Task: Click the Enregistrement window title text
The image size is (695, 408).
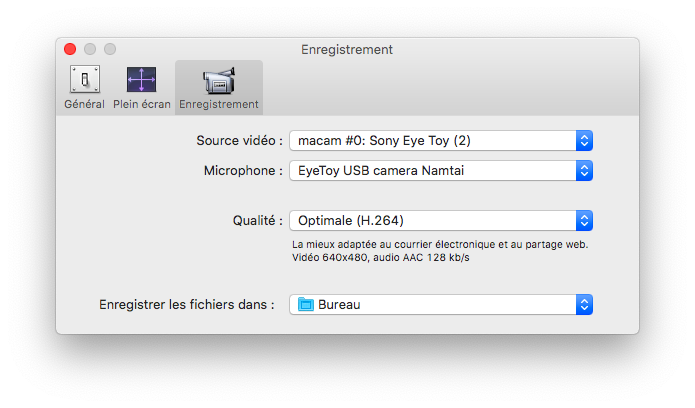Action: pyautogui.click(x=346, y=49)
